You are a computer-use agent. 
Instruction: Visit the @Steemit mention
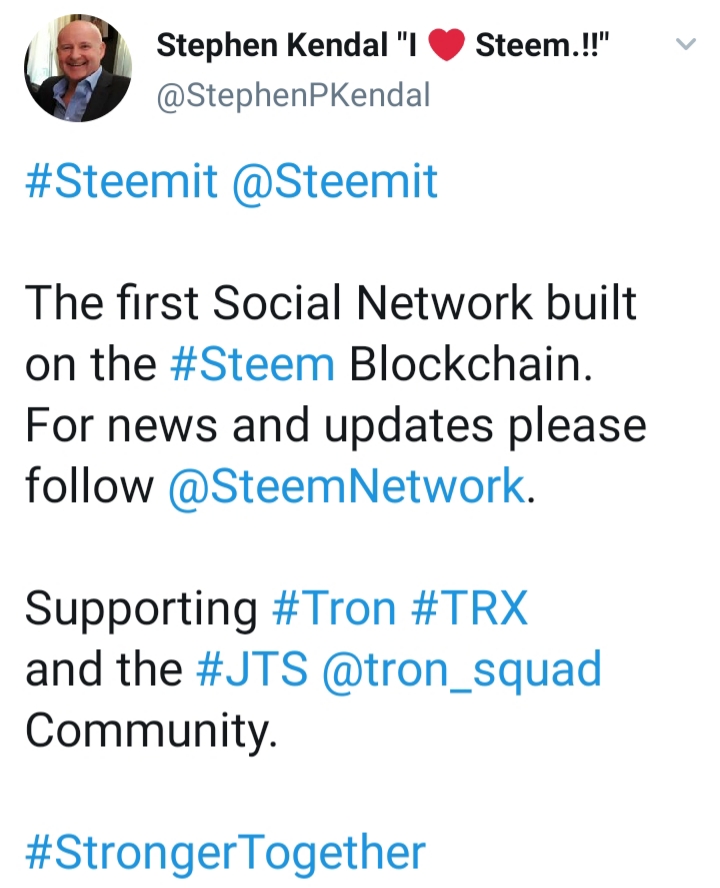point(335,182)
